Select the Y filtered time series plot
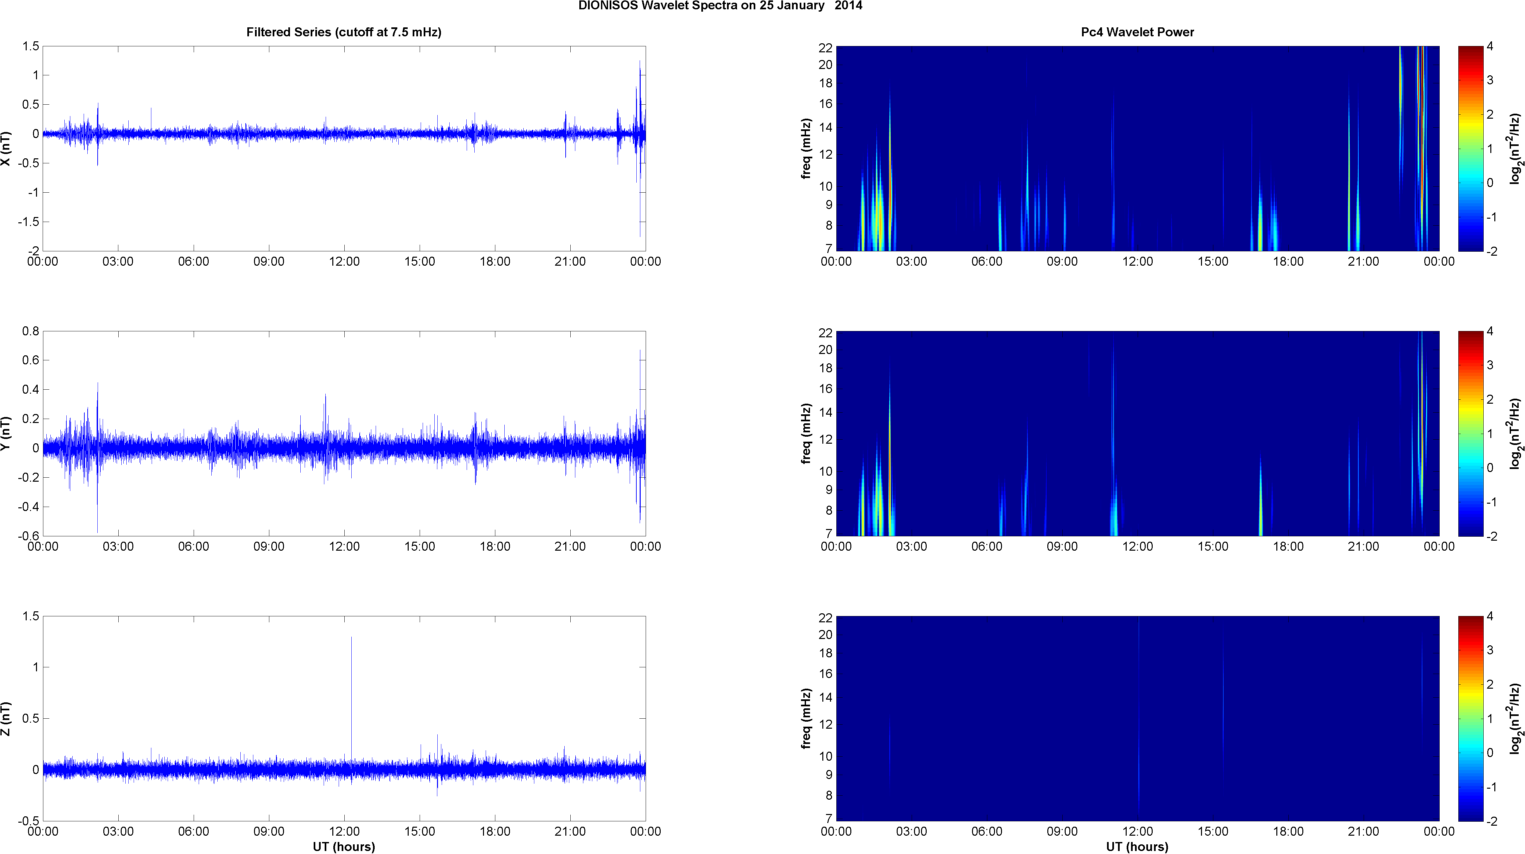1525x854 pixels. [344, 433]
